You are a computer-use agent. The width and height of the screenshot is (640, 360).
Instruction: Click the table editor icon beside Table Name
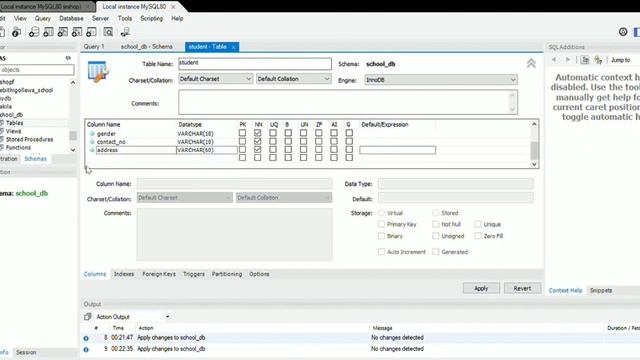(x=98, y=72)
